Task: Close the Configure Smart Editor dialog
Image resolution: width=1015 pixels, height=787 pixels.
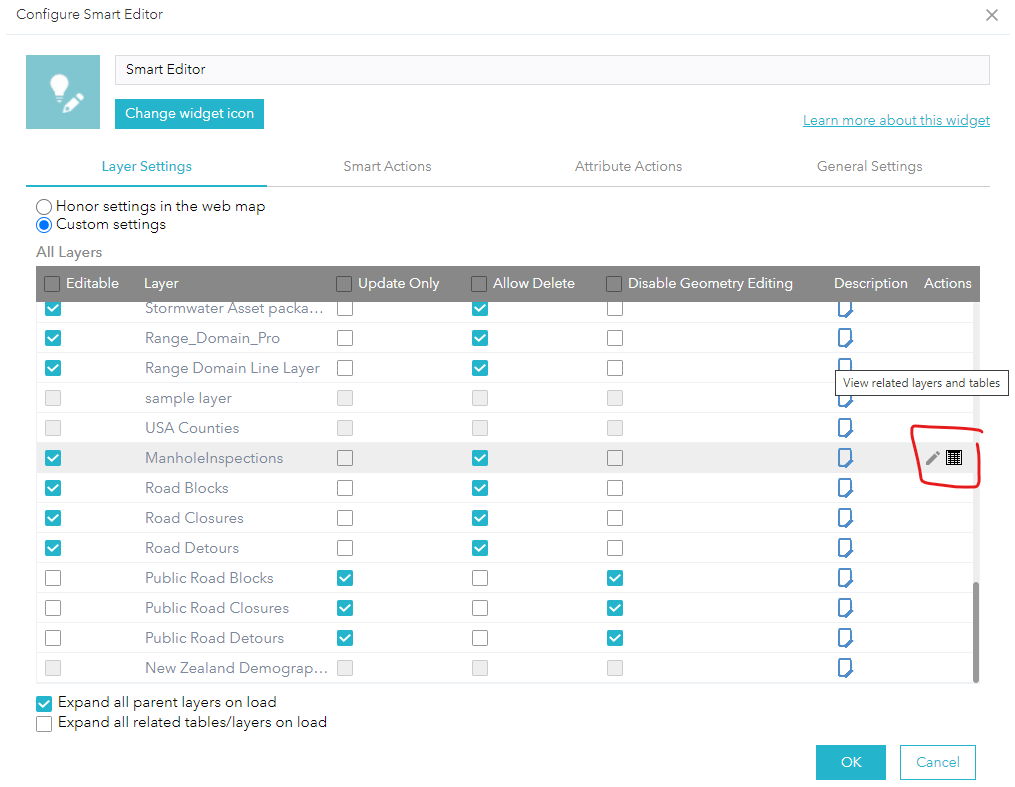Action: click(992, 15)
